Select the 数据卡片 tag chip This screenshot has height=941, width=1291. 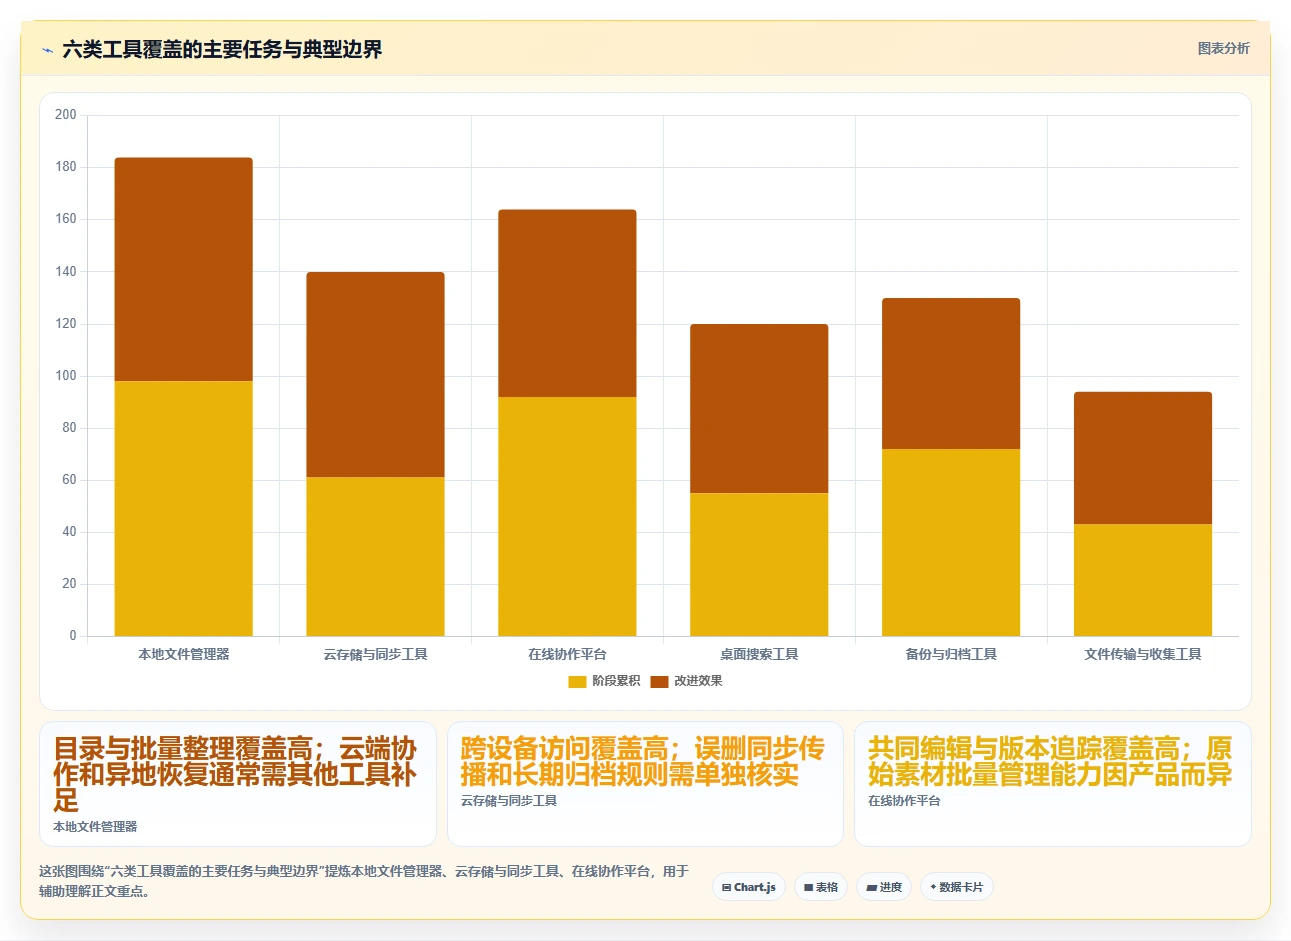pyautogui.click(x=957, y=887)
